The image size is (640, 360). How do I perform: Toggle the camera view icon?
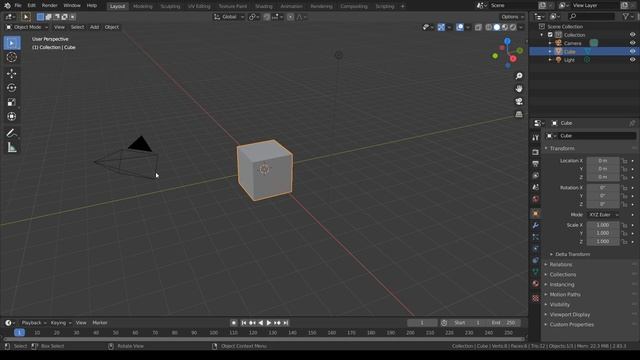click(519, 101)
